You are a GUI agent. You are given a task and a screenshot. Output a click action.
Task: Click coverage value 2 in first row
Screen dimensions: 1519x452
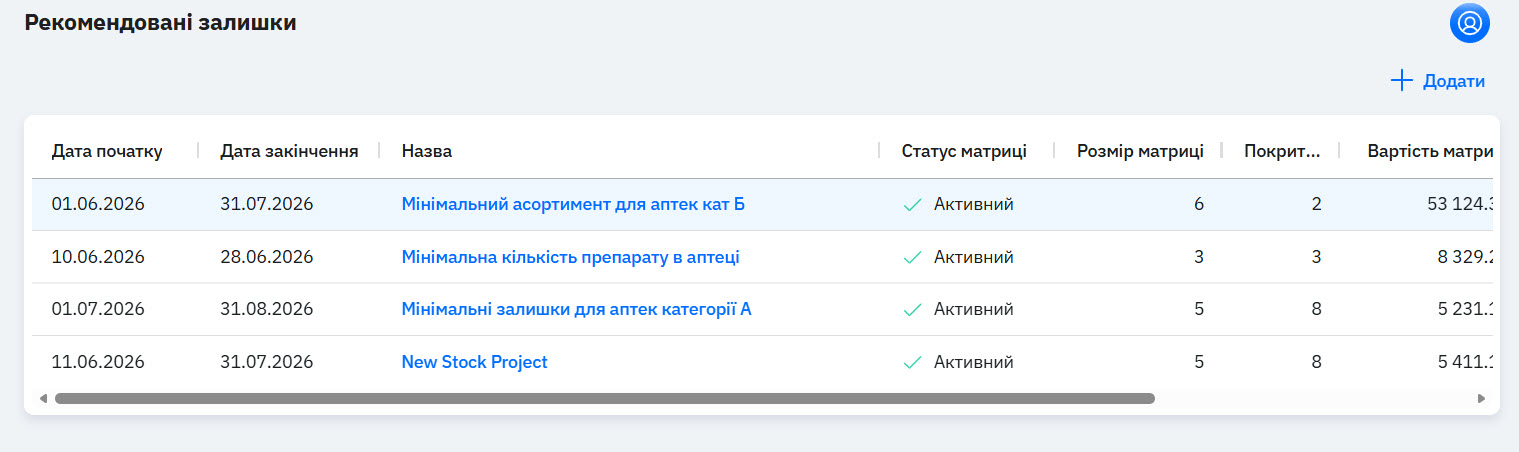1316,204
